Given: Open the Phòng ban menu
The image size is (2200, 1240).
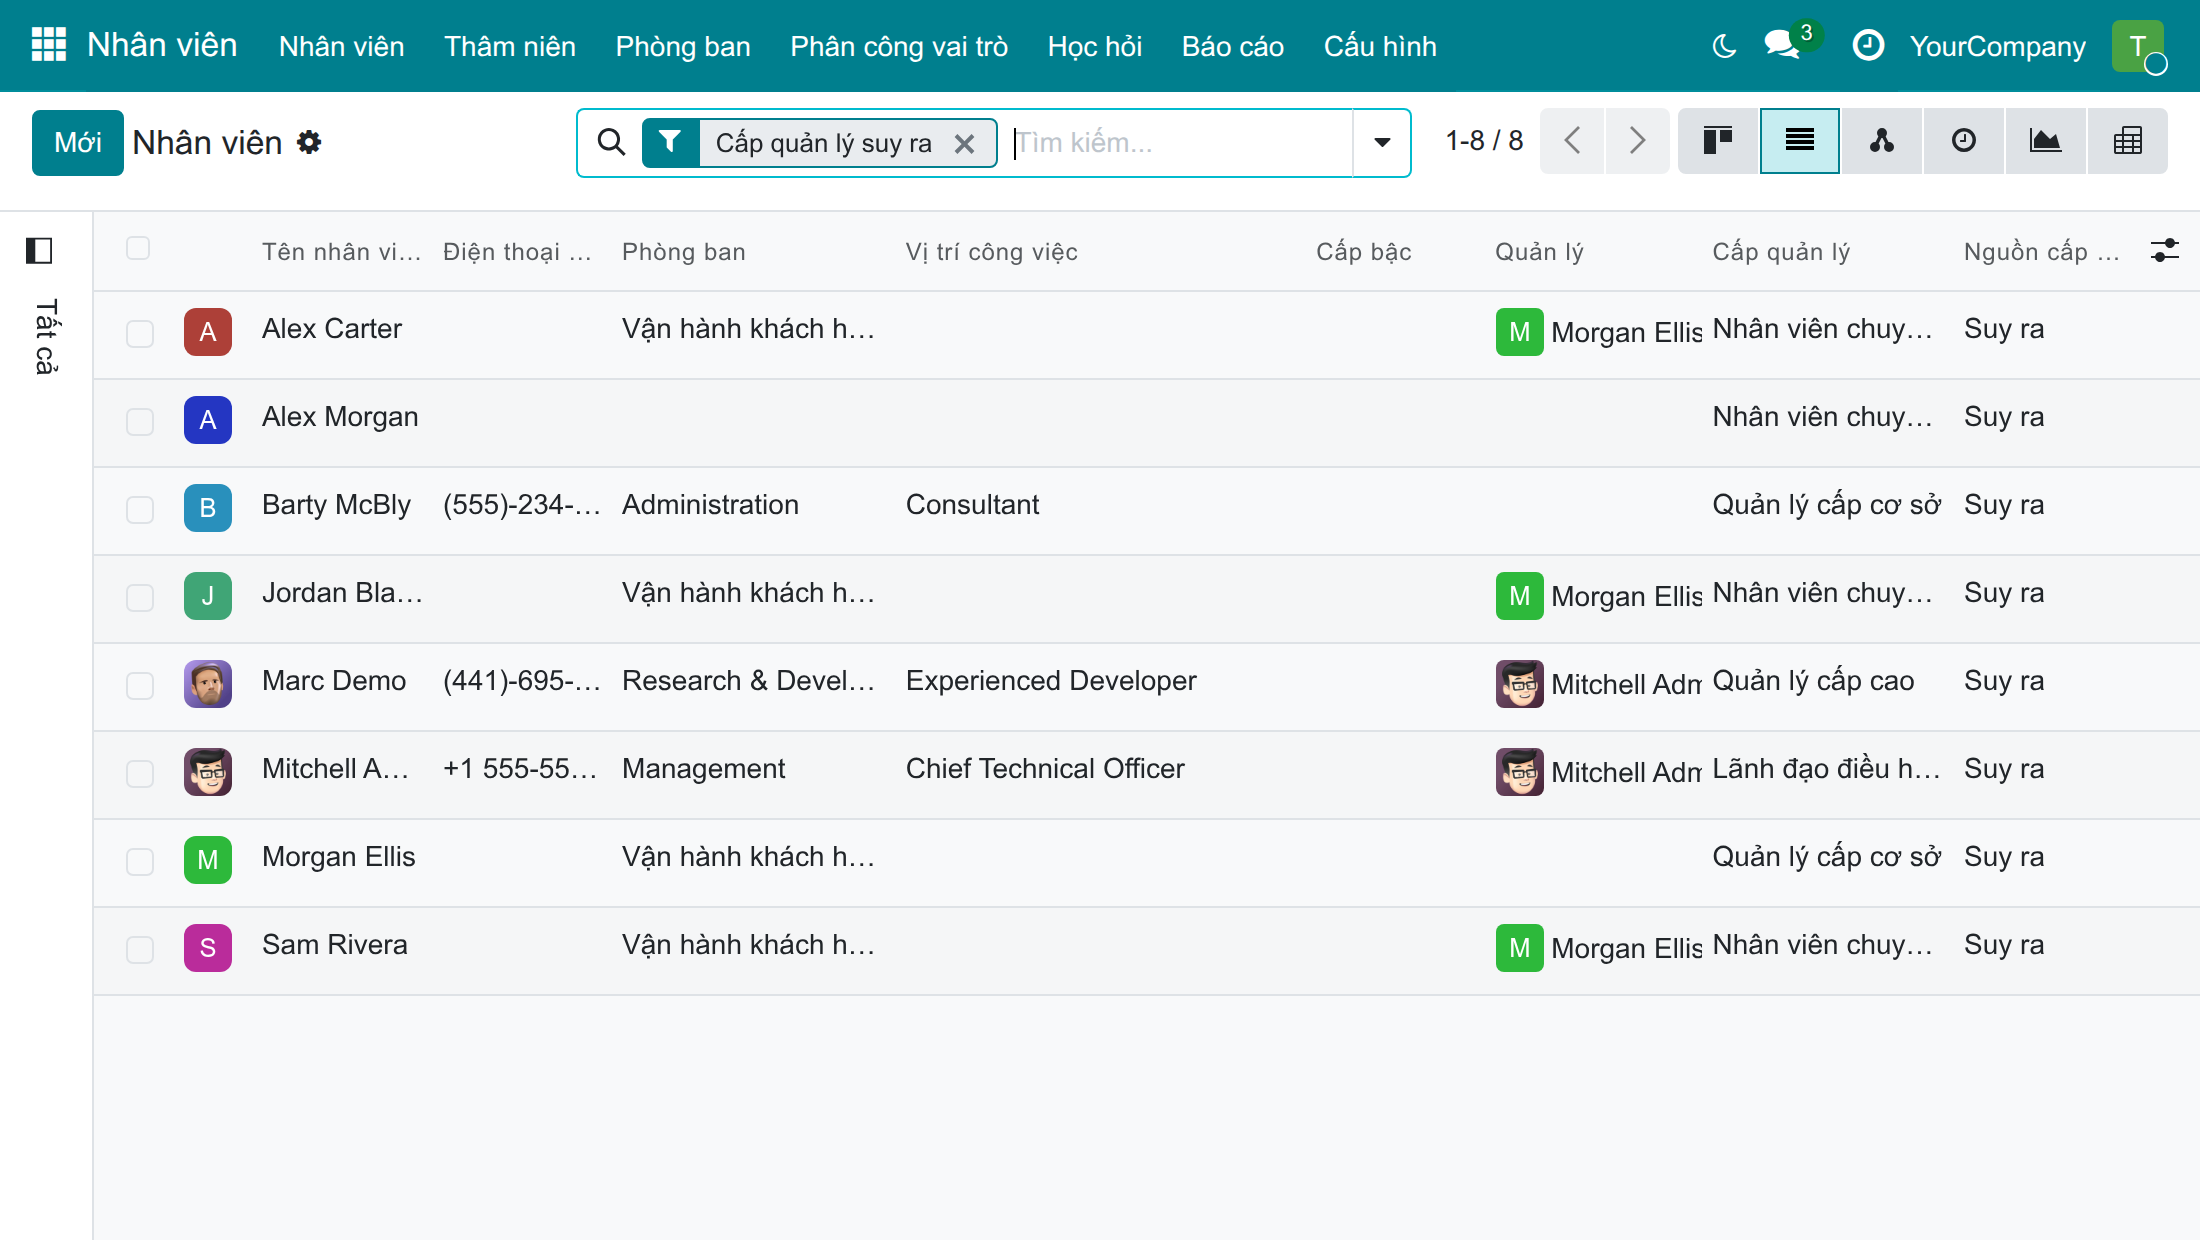Looking at the screenshot, I should 683,46.
